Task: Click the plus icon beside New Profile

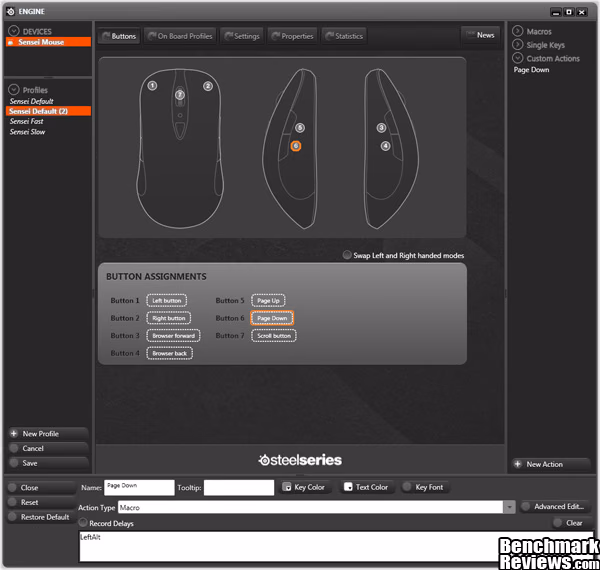Action: coord(14,433)
